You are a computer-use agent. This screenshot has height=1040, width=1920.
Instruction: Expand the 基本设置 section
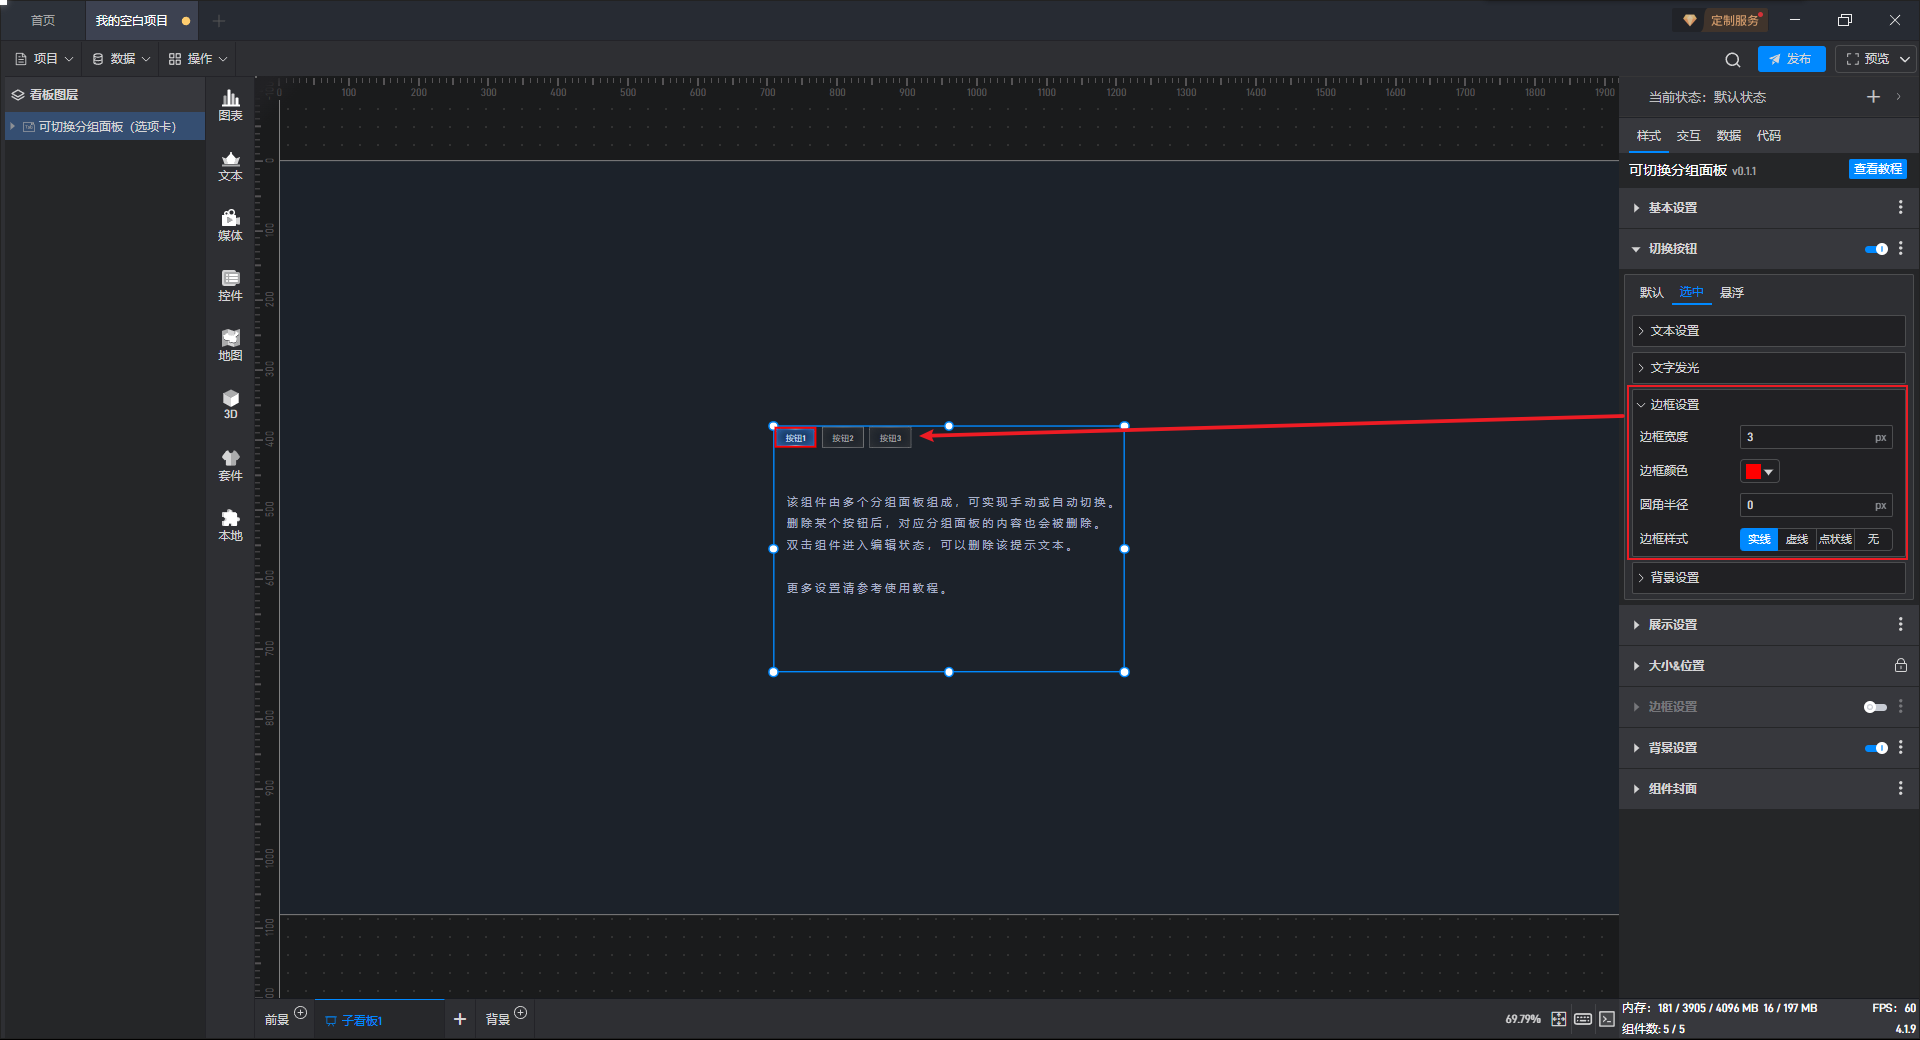point(1672,208)
